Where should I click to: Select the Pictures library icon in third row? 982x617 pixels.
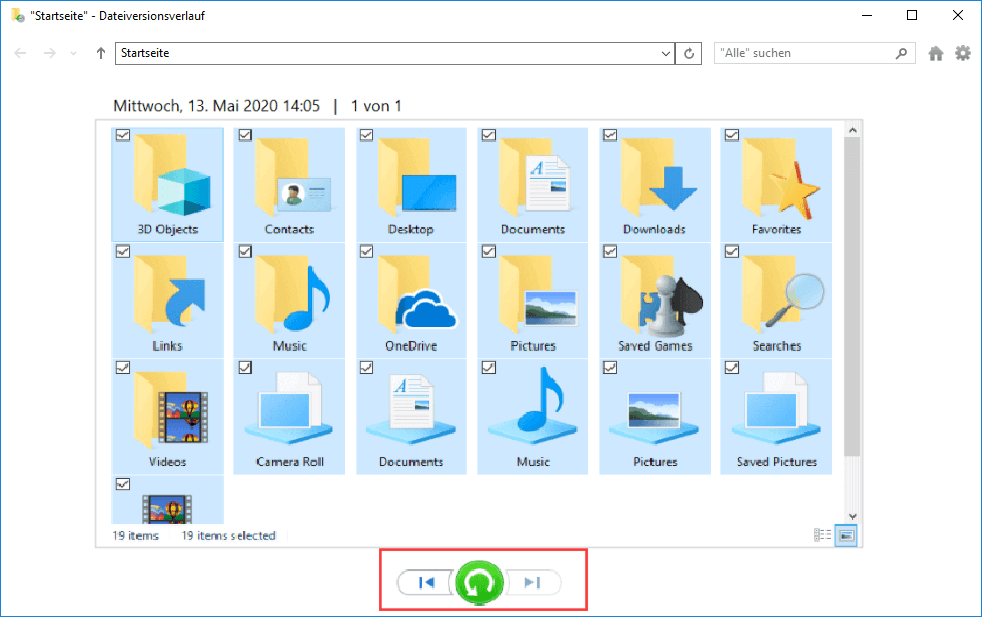(x=654, y=418)
